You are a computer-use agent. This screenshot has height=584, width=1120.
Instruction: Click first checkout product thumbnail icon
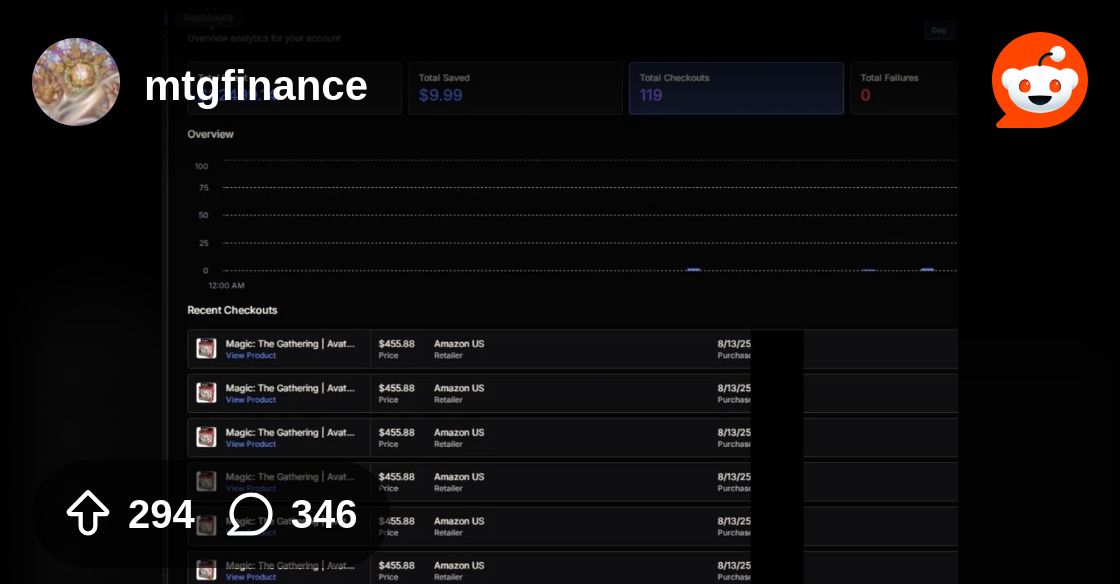pos(206,348)
